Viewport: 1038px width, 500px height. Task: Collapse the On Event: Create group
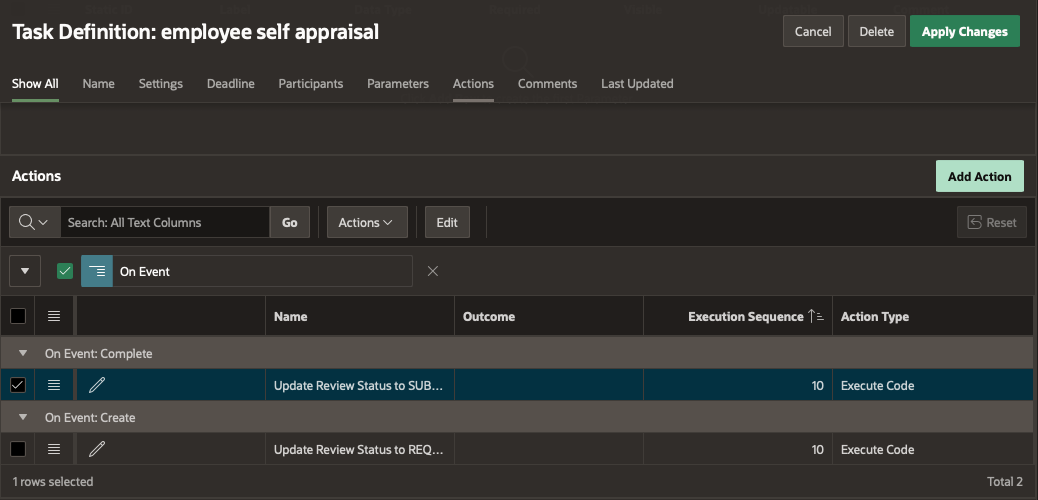[24, 417]
